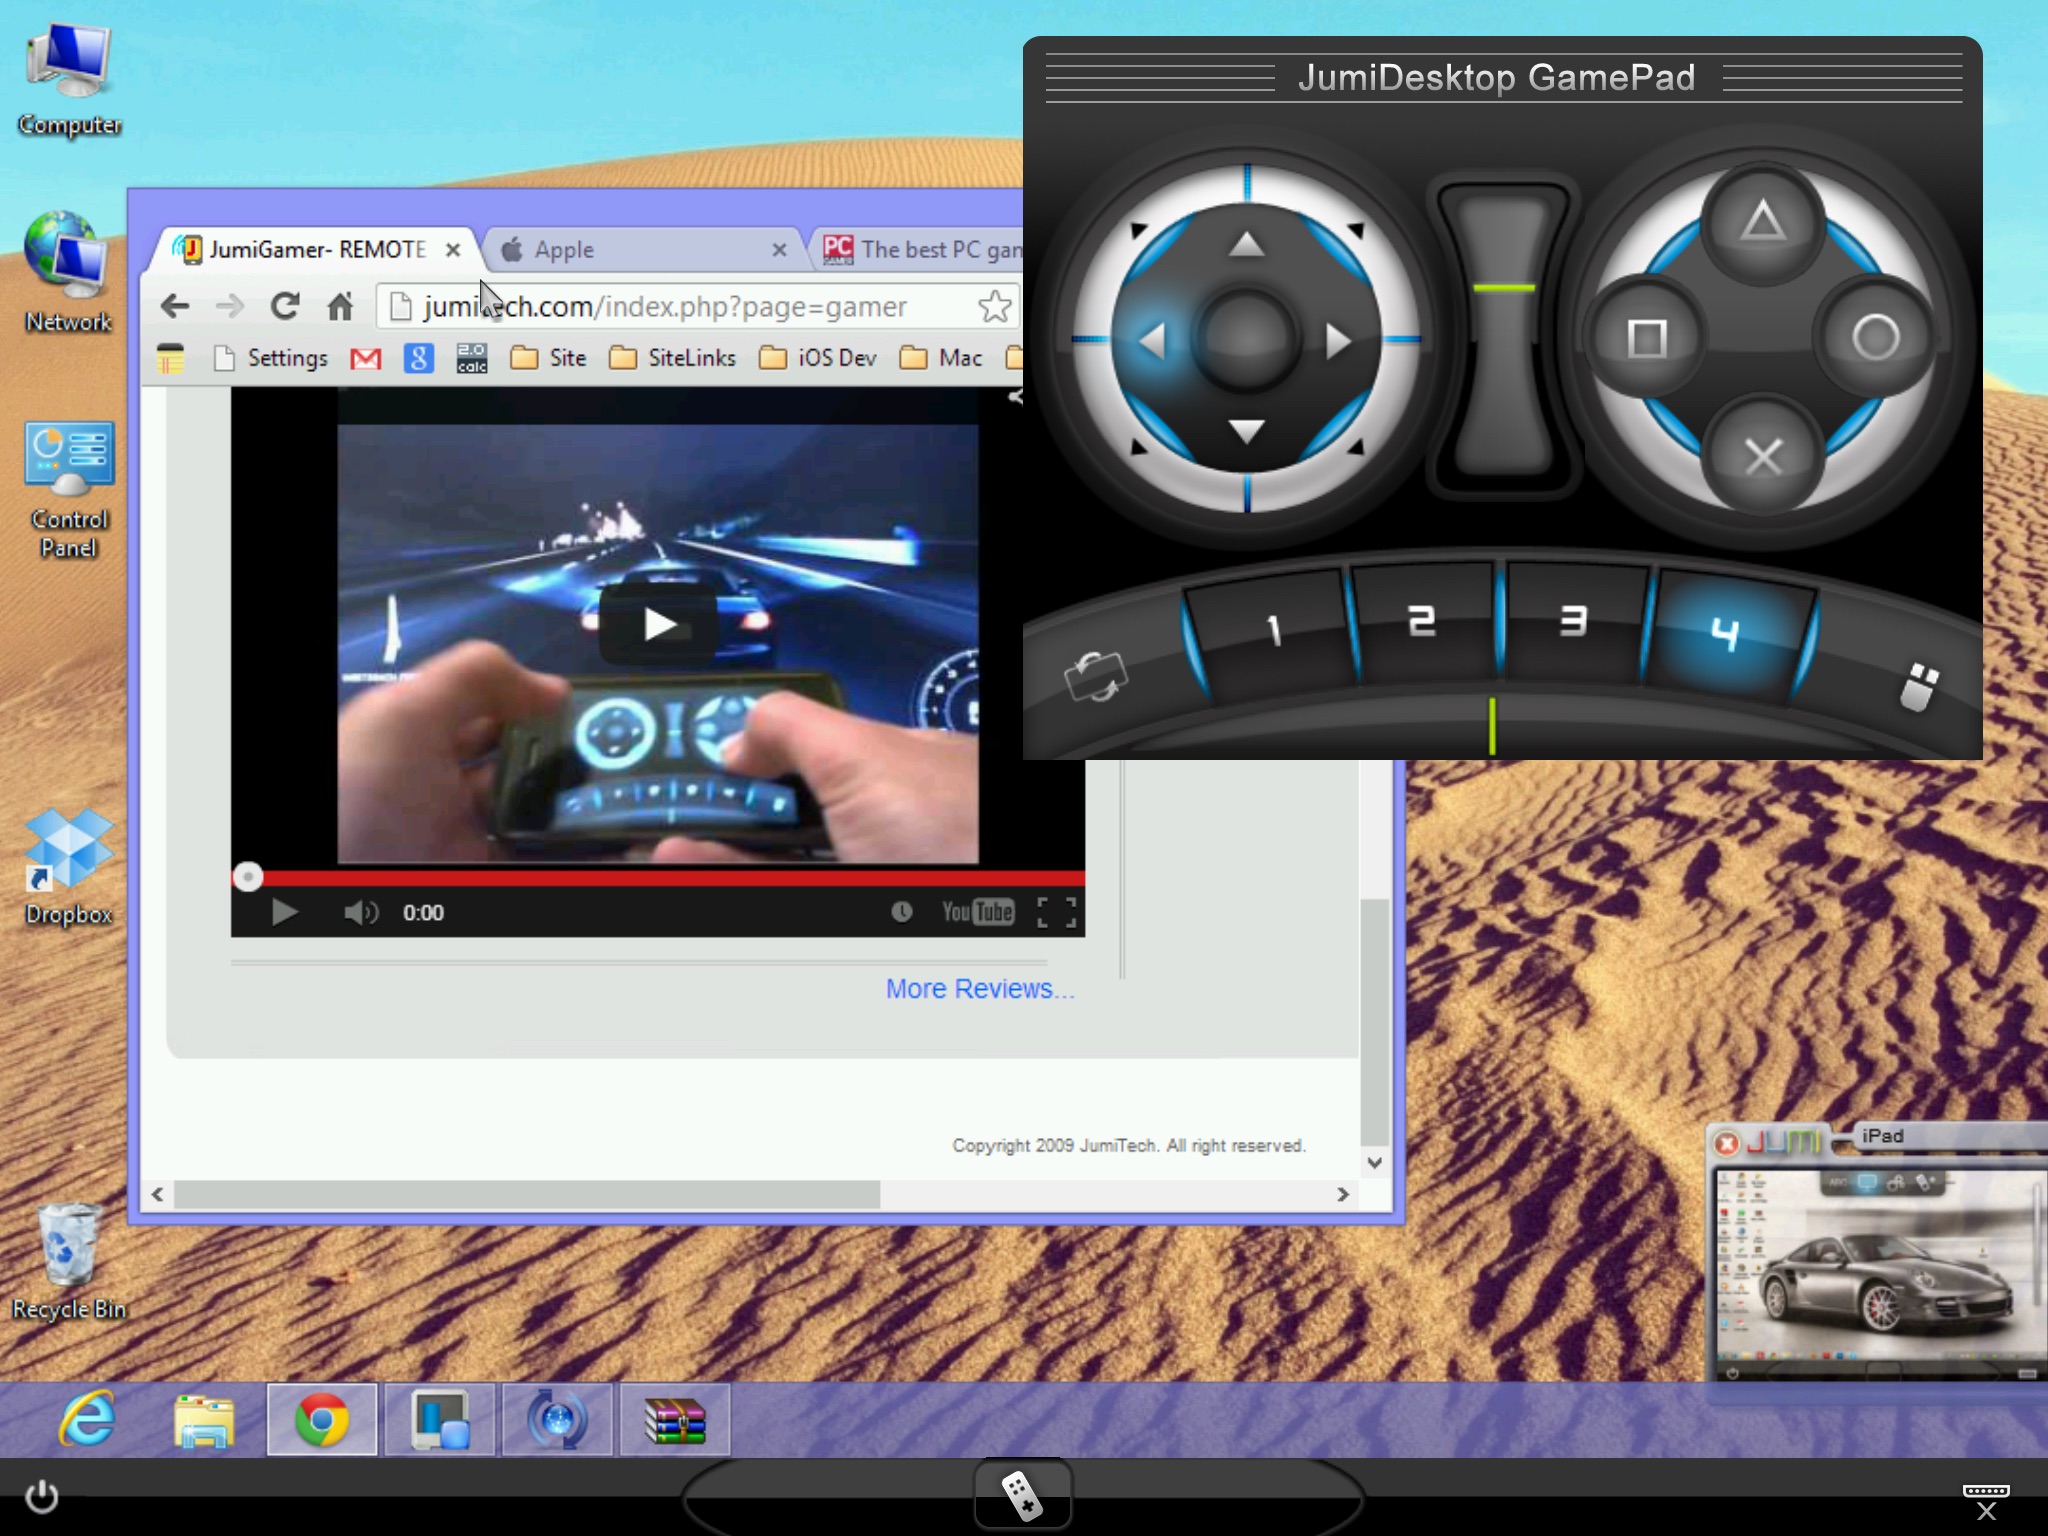The width and height of the screenshot is (2048, 1536).
Task: Click the Jumi iPad preview thumbnail
Action: (x=1880, y=1274)
